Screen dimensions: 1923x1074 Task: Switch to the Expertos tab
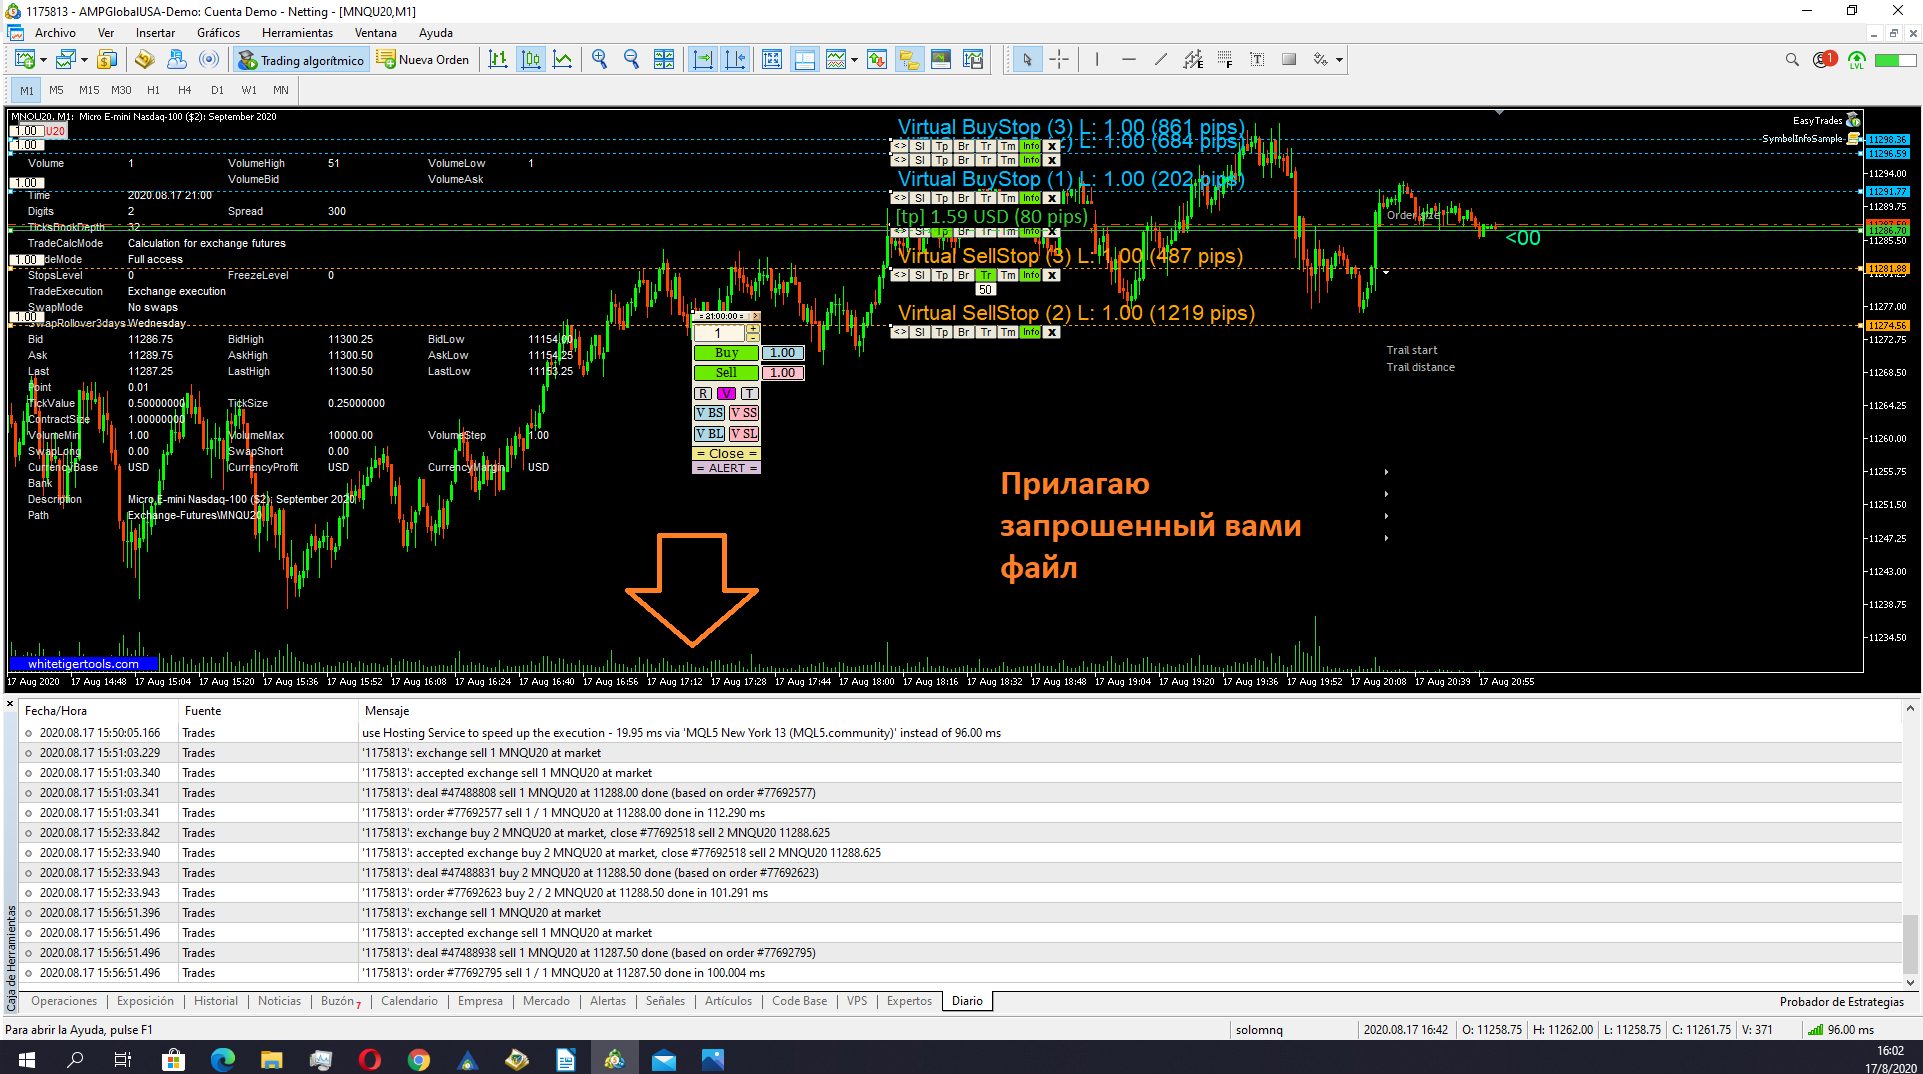909,1001
